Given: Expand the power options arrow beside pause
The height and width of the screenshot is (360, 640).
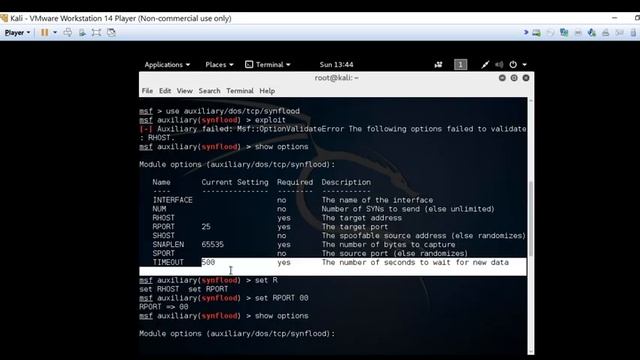Looking at the screenshot, I should point(55,33).
